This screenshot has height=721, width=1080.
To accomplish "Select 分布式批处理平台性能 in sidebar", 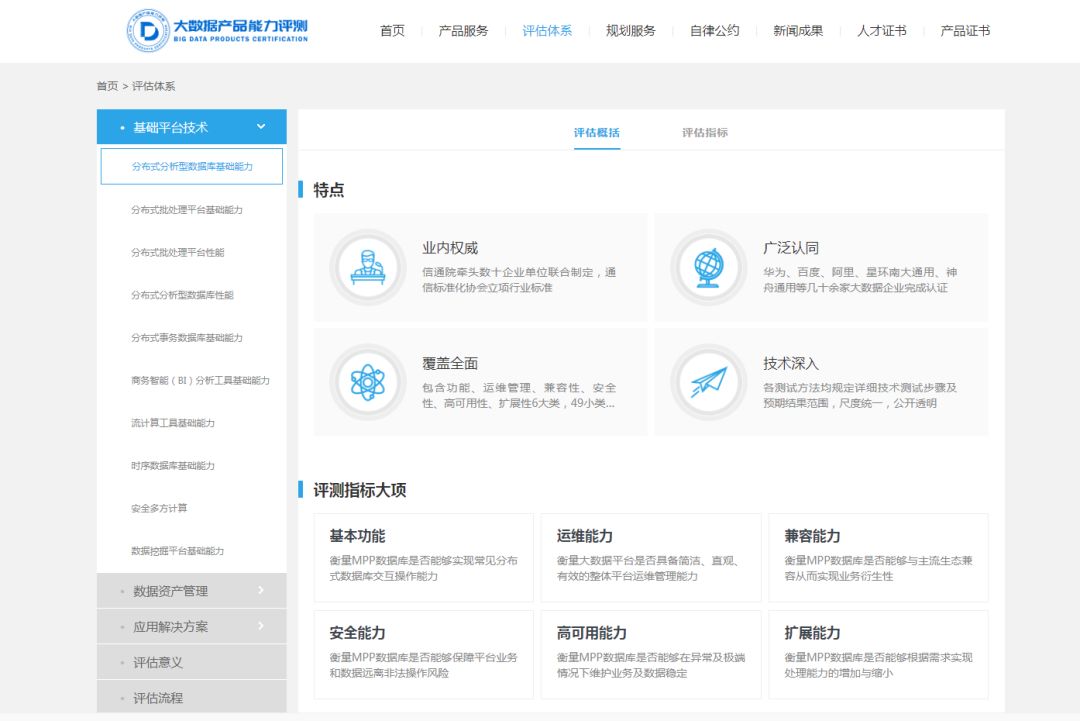I will tap(178, 253).
